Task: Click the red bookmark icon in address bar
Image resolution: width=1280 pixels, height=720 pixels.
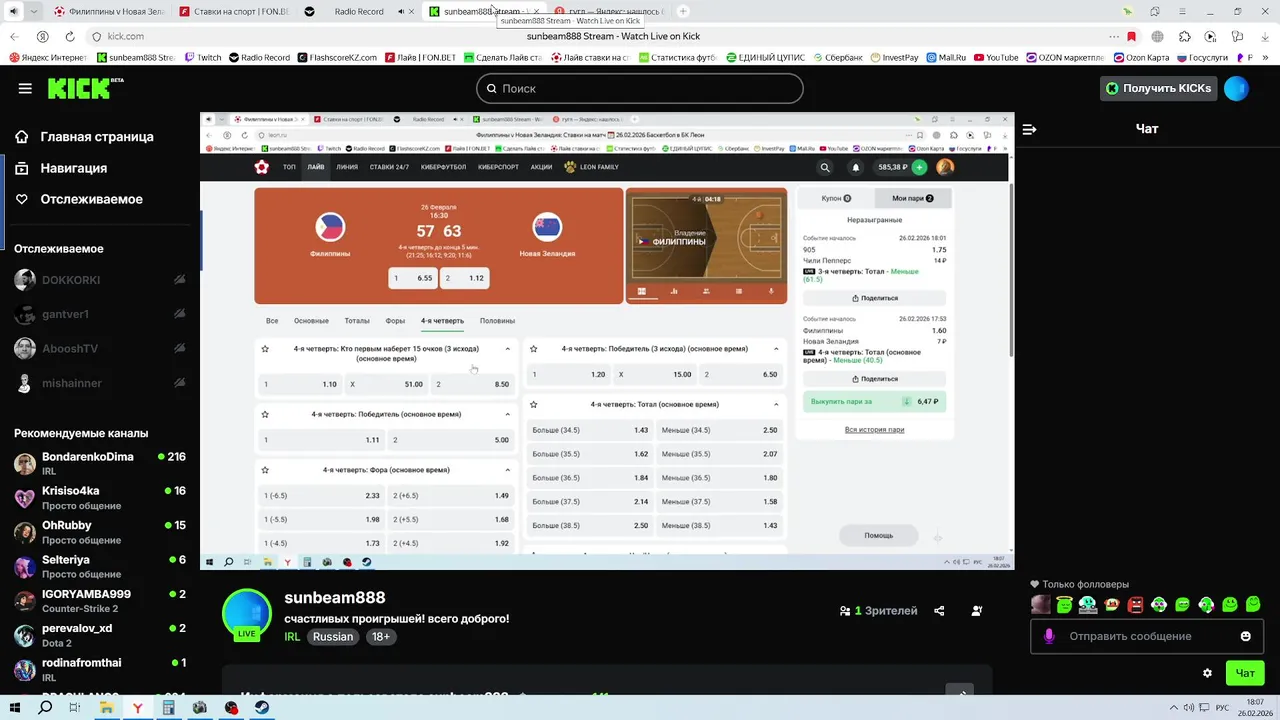Action: pyautogui.click(x=1131, y=36)
